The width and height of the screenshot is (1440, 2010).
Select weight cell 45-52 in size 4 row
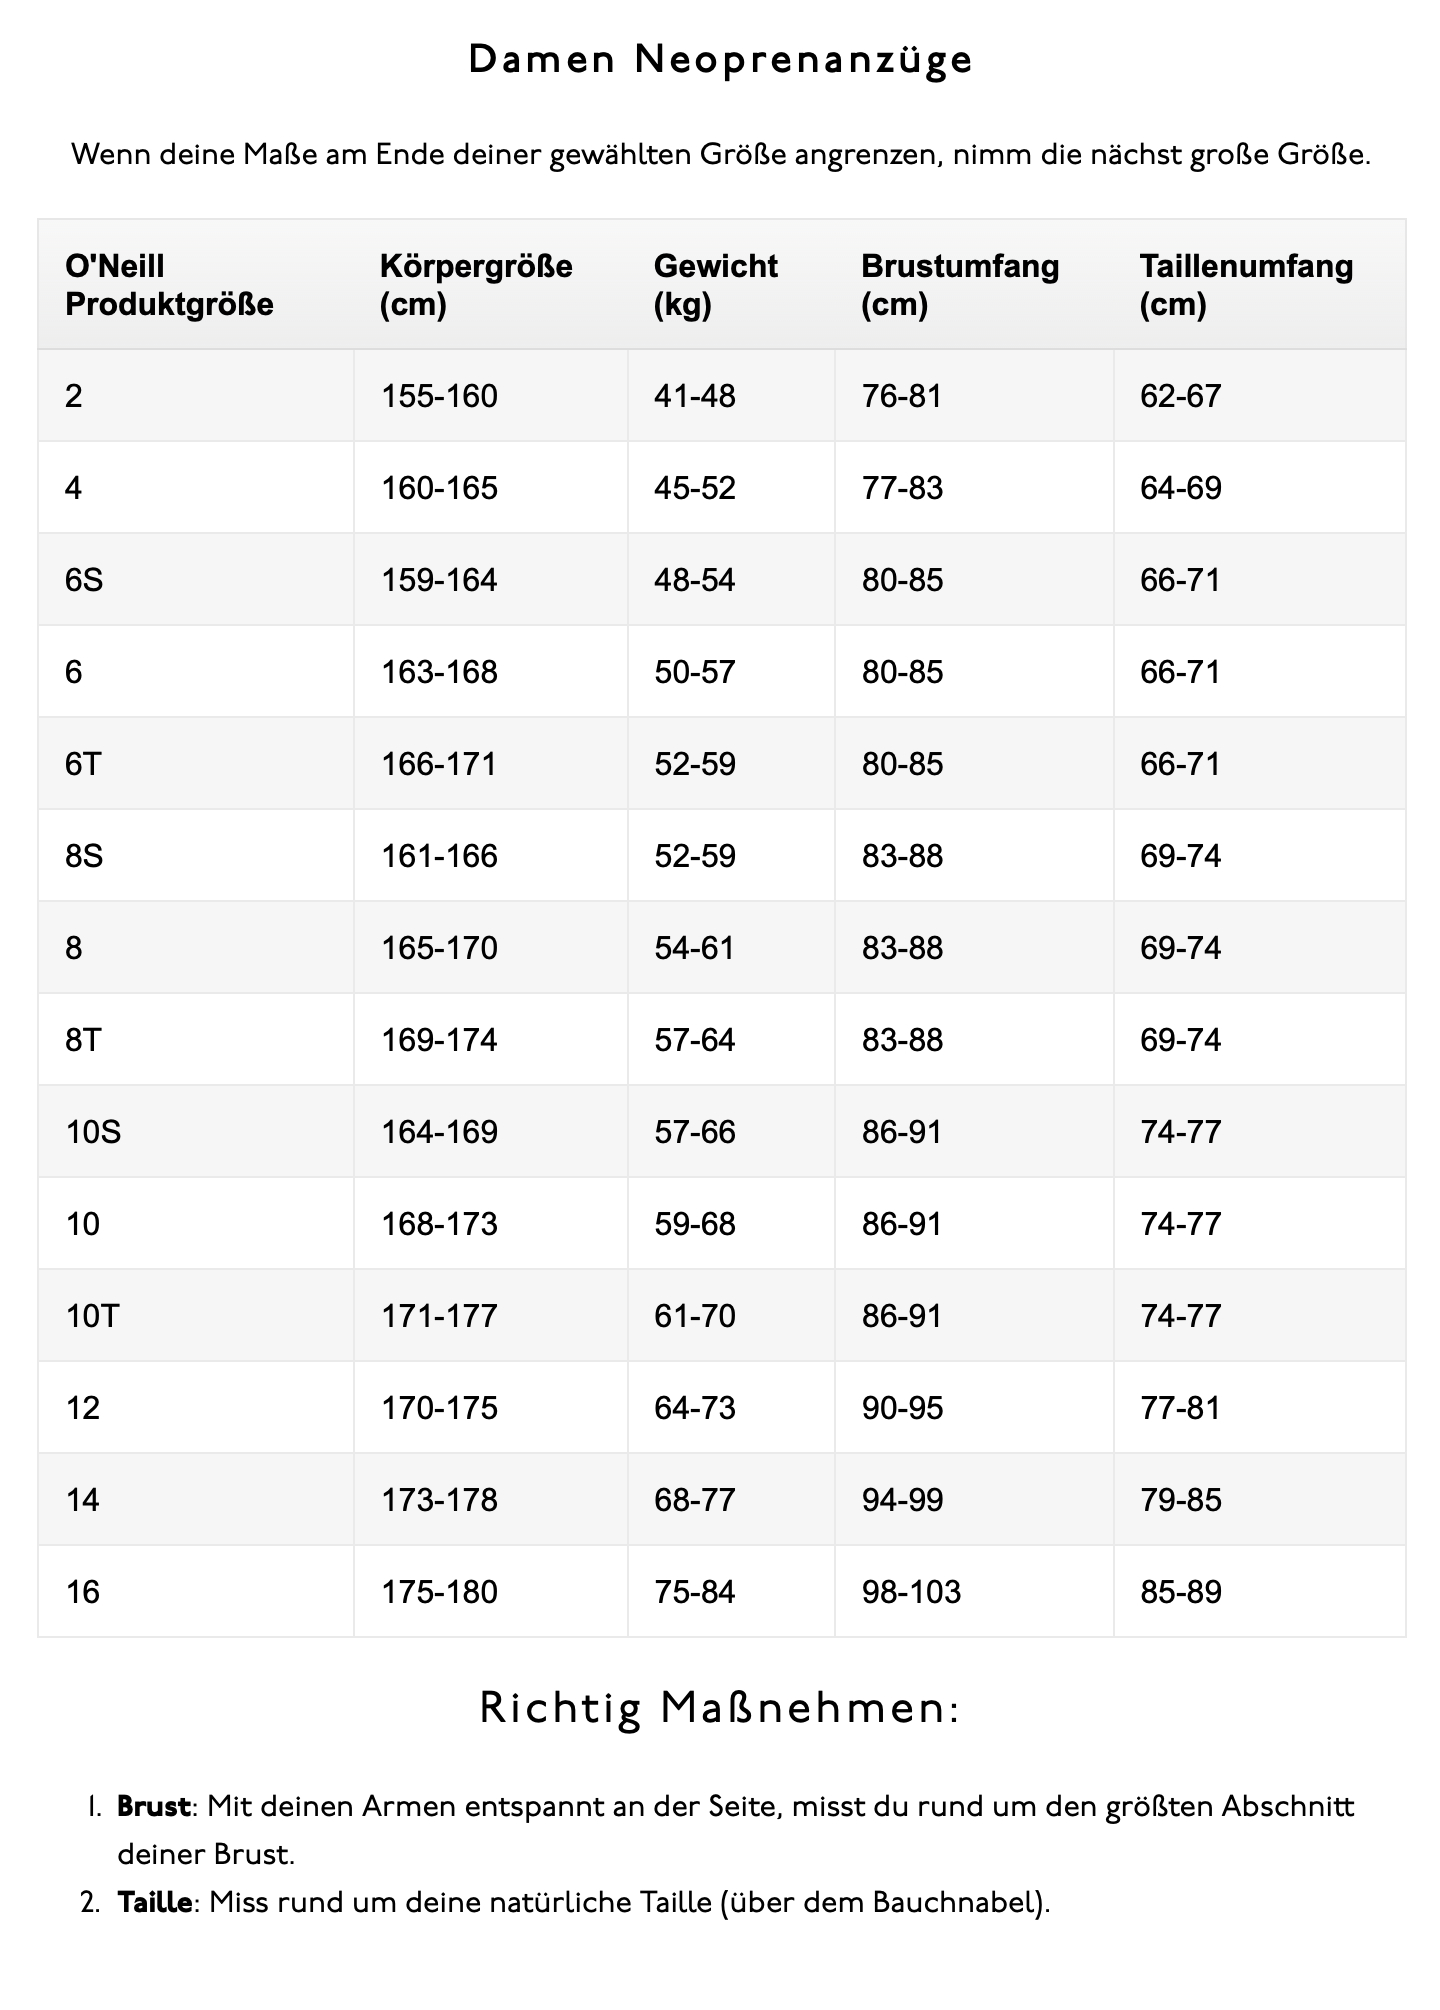(x=695, y=488)
